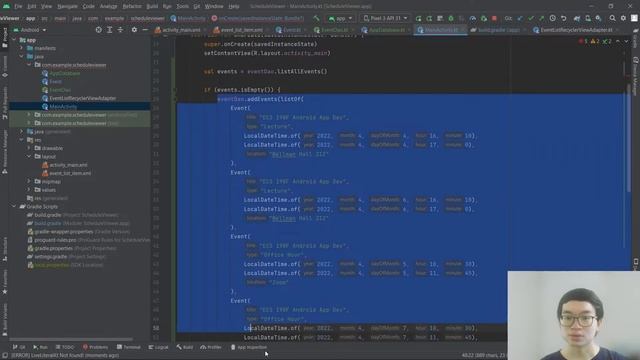Open the App Inspection tool window

[248, 347]
